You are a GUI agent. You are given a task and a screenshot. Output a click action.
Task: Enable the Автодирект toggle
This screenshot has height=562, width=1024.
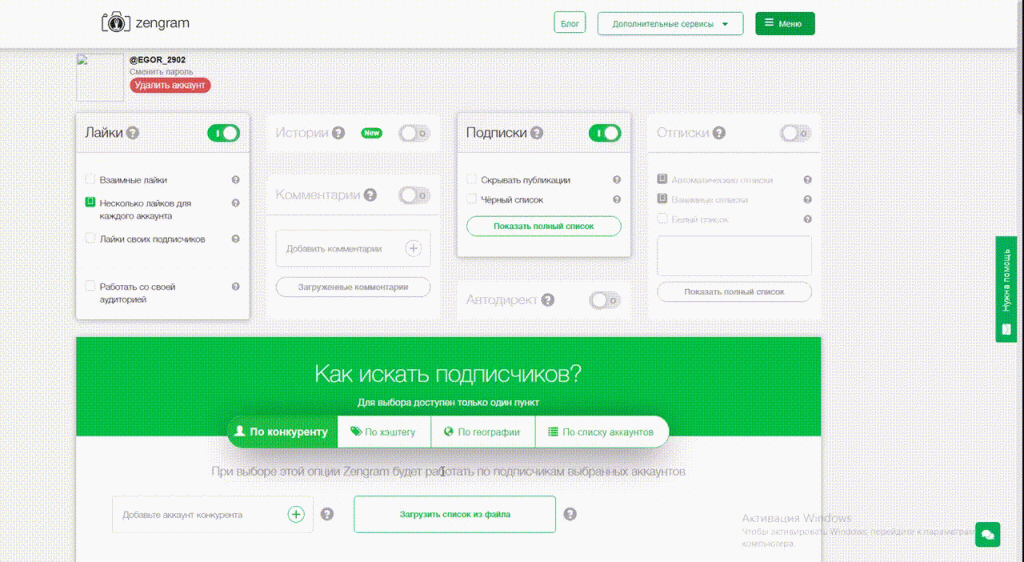605,299
